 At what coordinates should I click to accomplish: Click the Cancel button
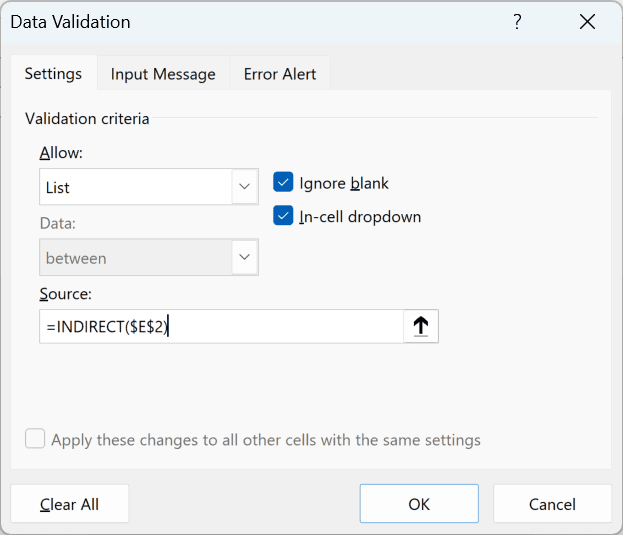pyautogui.click(x=552, y=504)
